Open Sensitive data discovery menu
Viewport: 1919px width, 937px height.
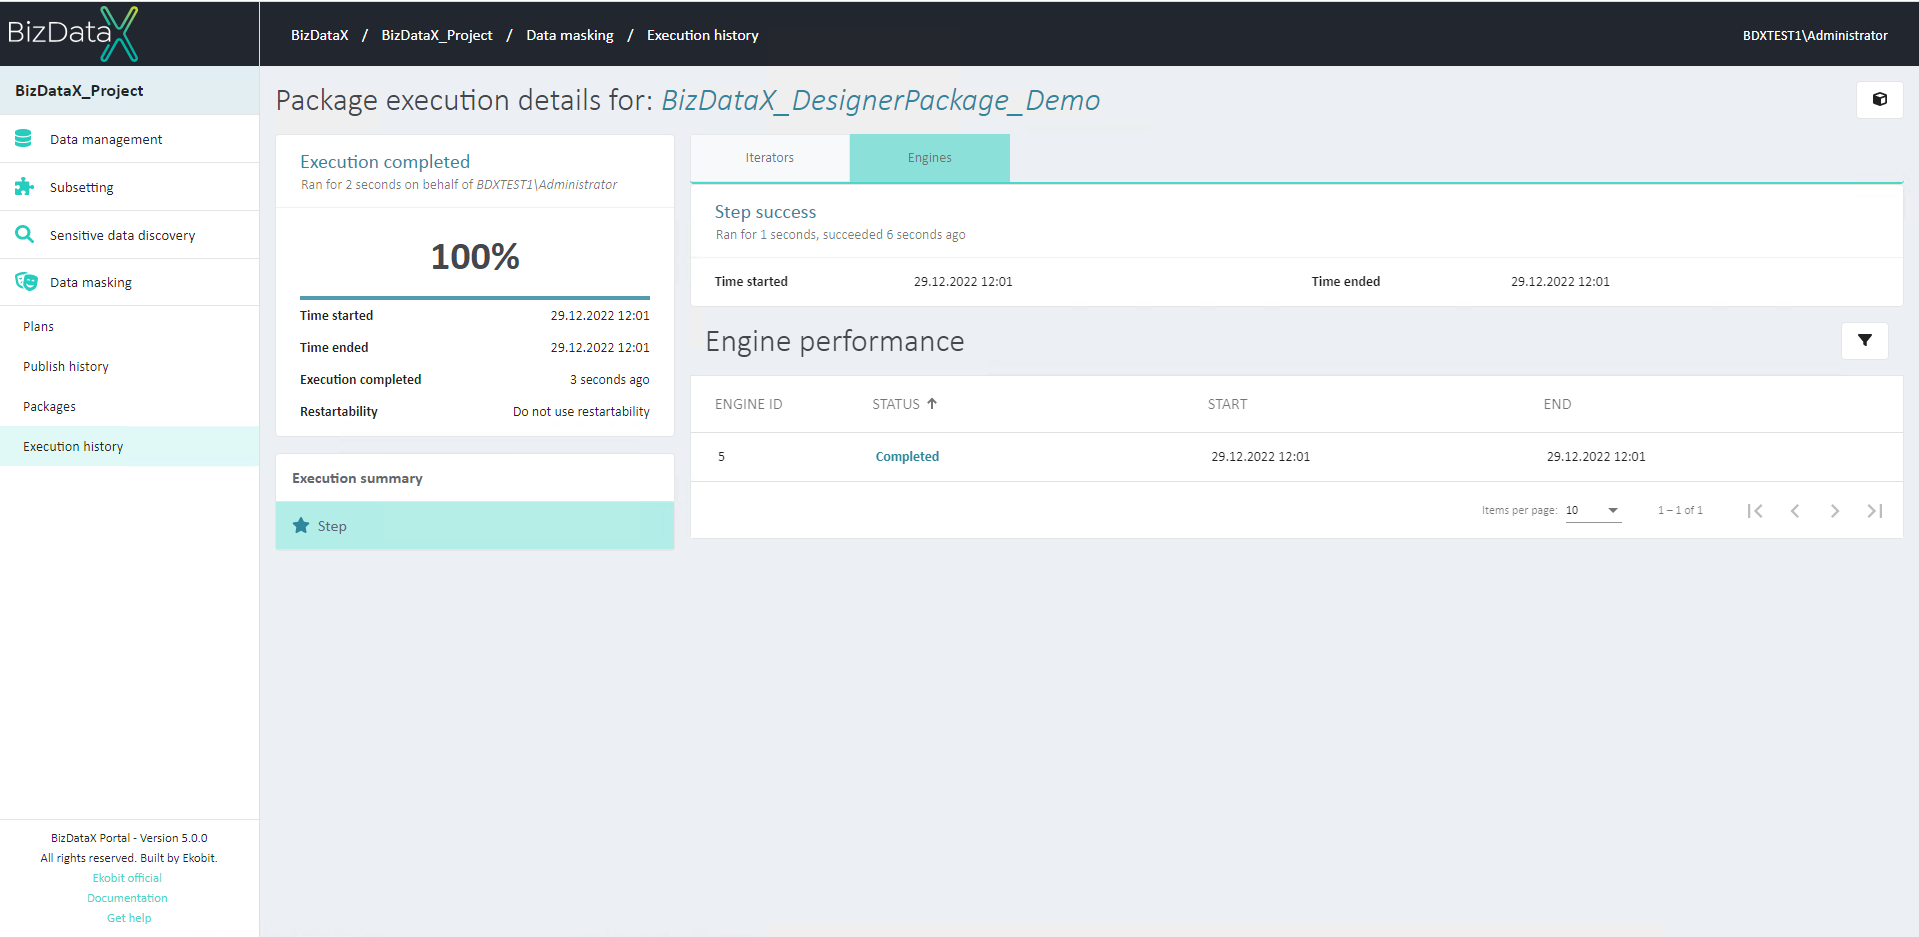pos(130,235)
